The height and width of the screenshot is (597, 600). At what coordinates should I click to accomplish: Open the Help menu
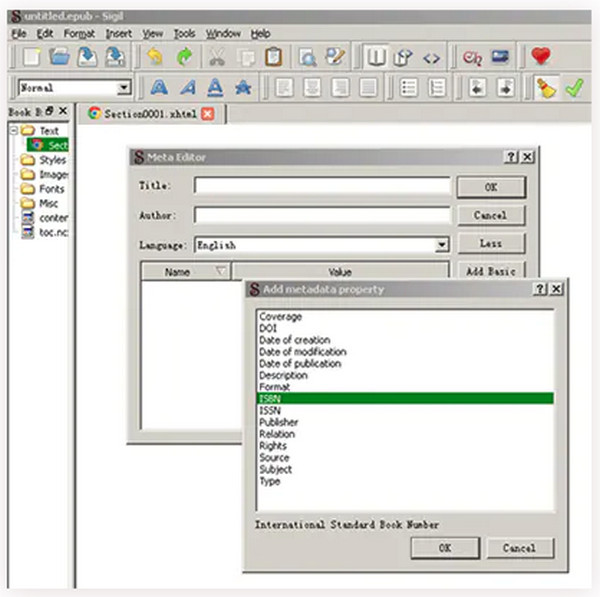tap(261, 34)
